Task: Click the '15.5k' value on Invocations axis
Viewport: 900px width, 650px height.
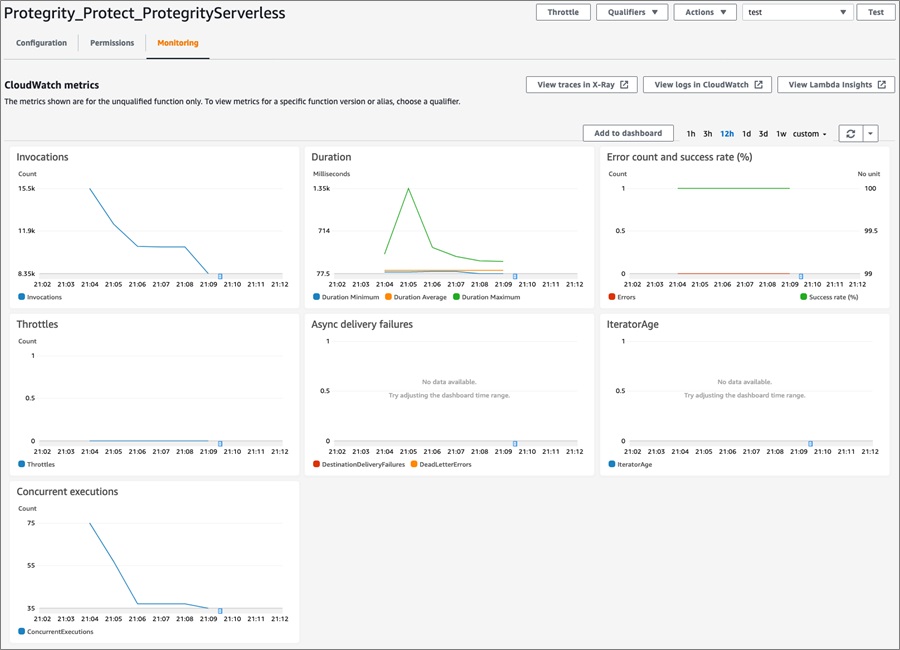Action: 27,188
